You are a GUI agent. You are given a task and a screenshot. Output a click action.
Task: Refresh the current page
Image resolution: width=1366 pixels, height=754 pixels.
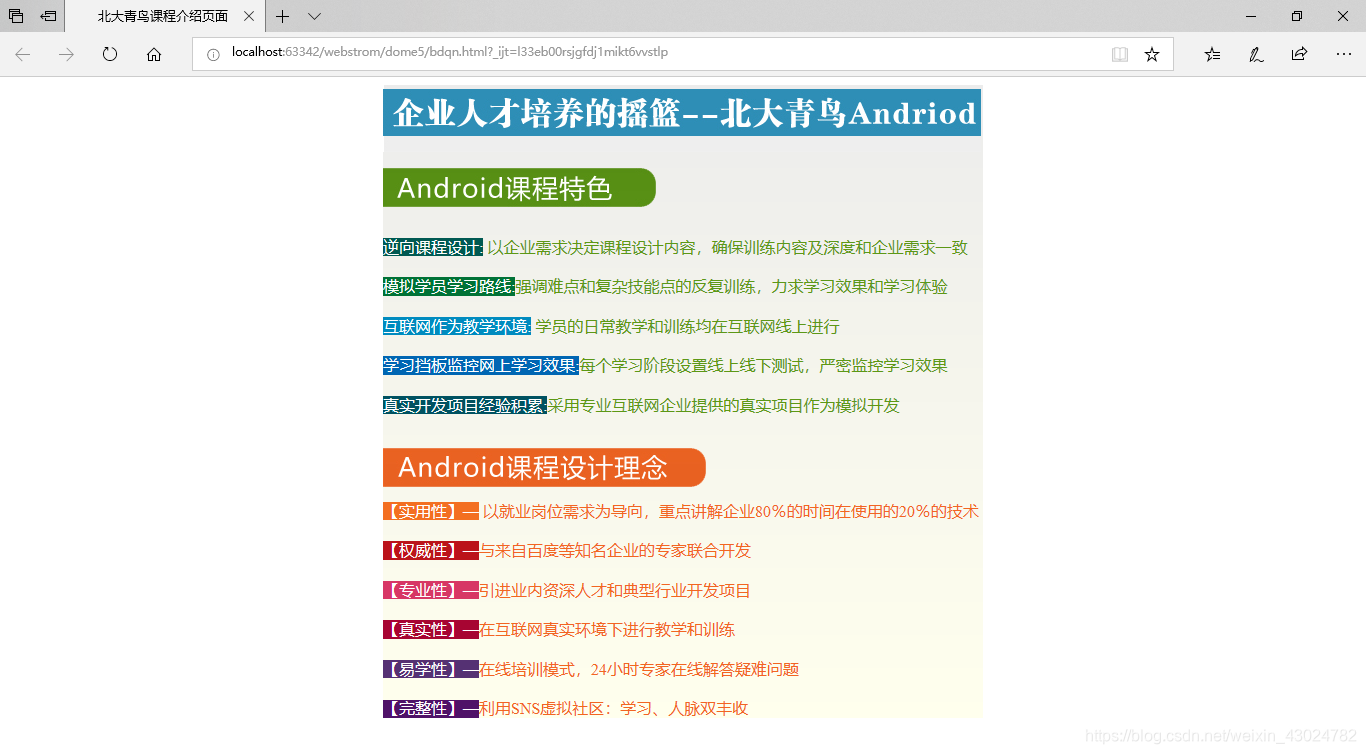tap(110, 54)
